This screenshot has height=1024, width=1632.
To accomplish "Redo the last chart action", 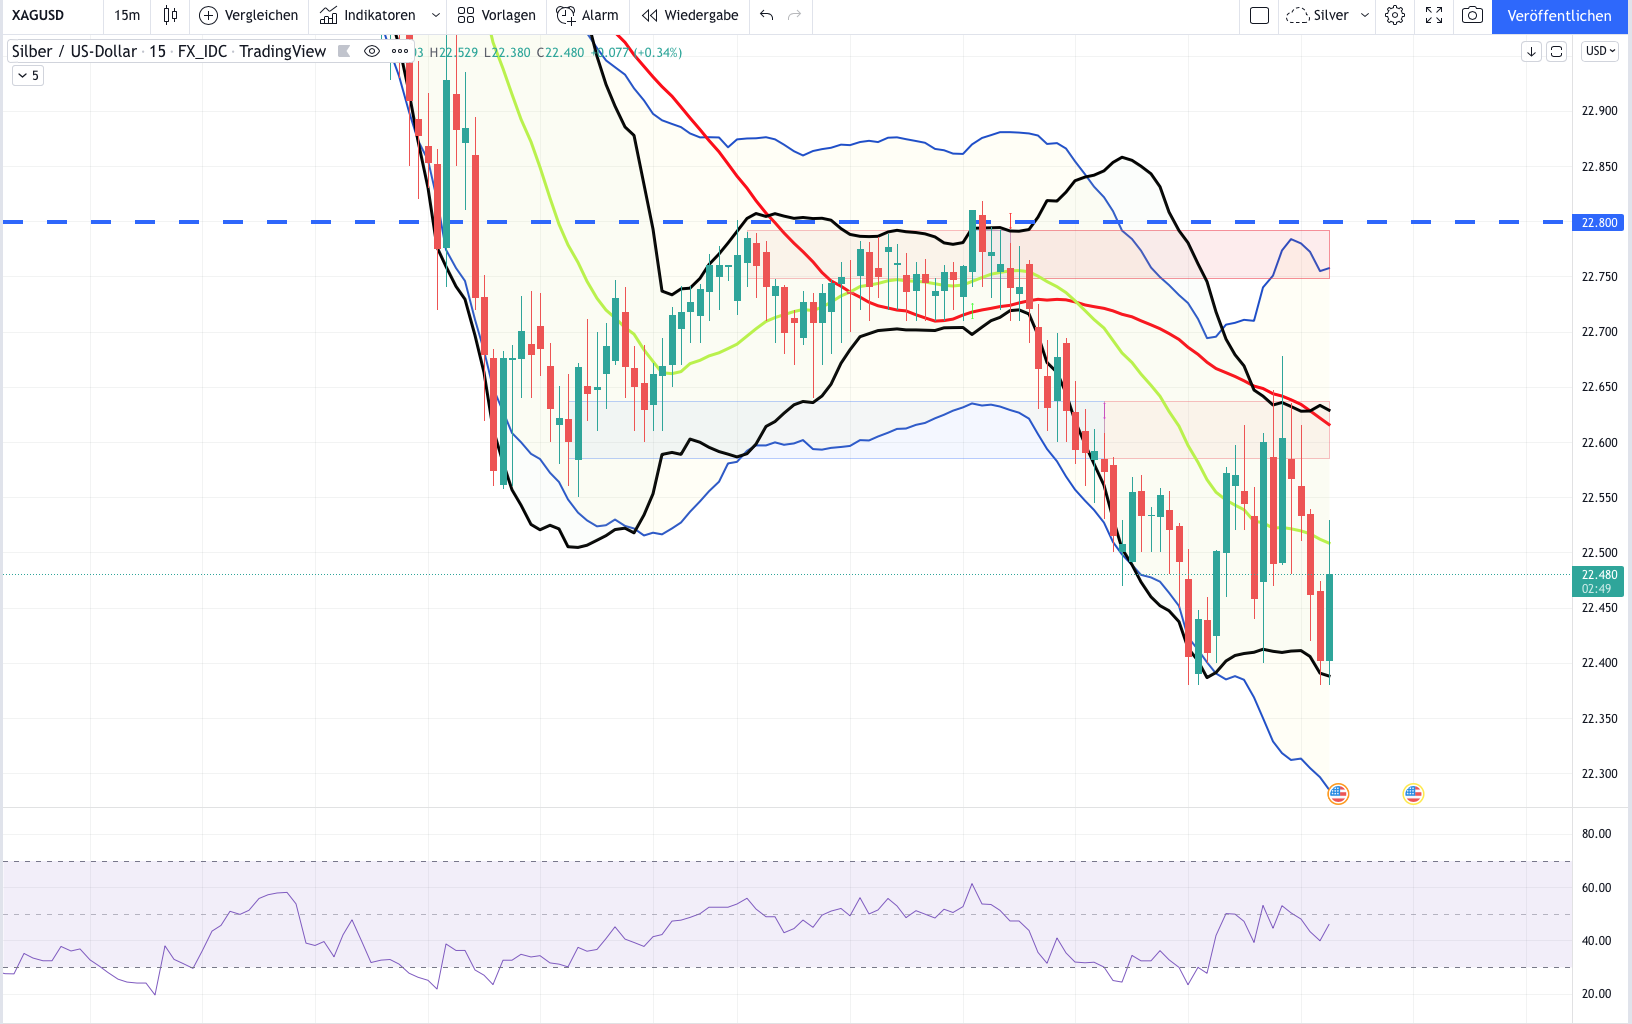I will [795, 15].
